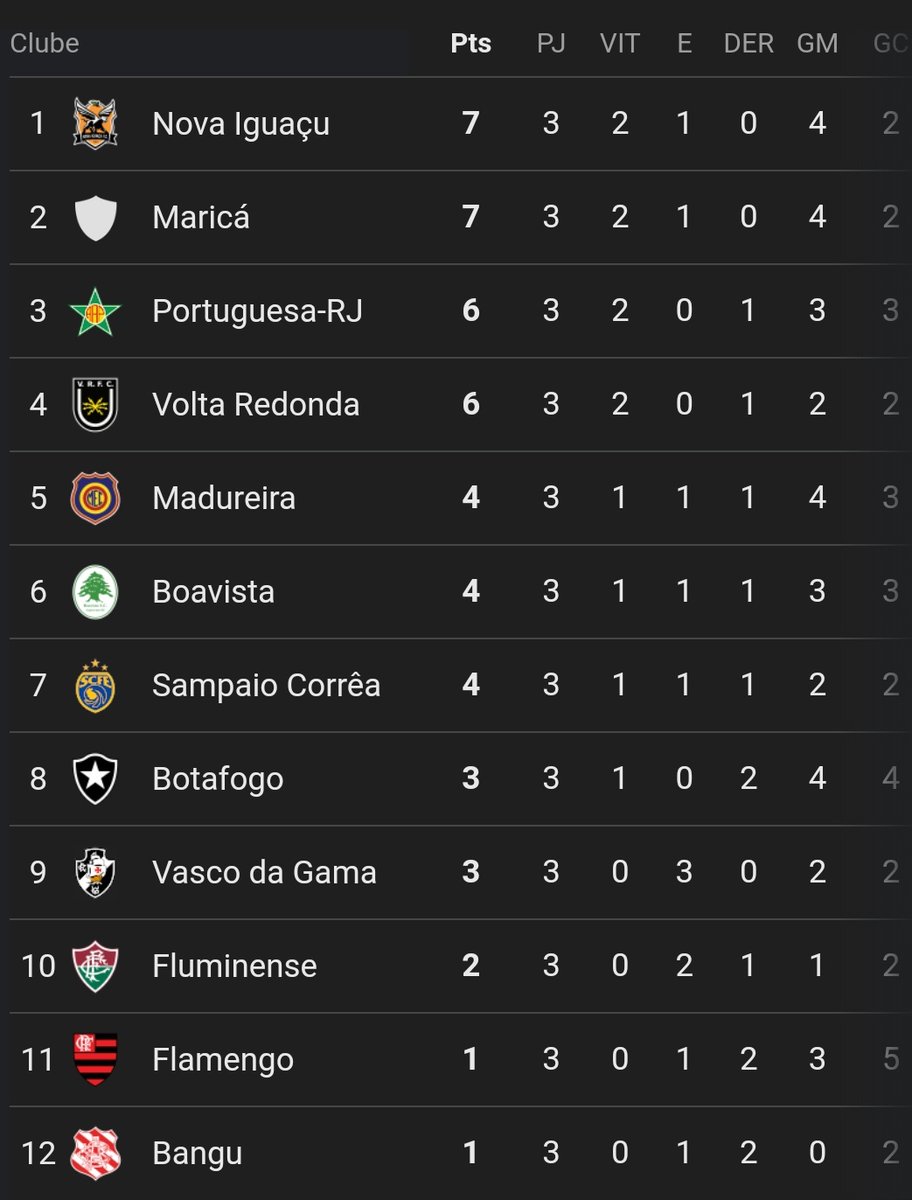912x1200 pixels.
Task: Click the GM column header
Action: coord(817,44)
